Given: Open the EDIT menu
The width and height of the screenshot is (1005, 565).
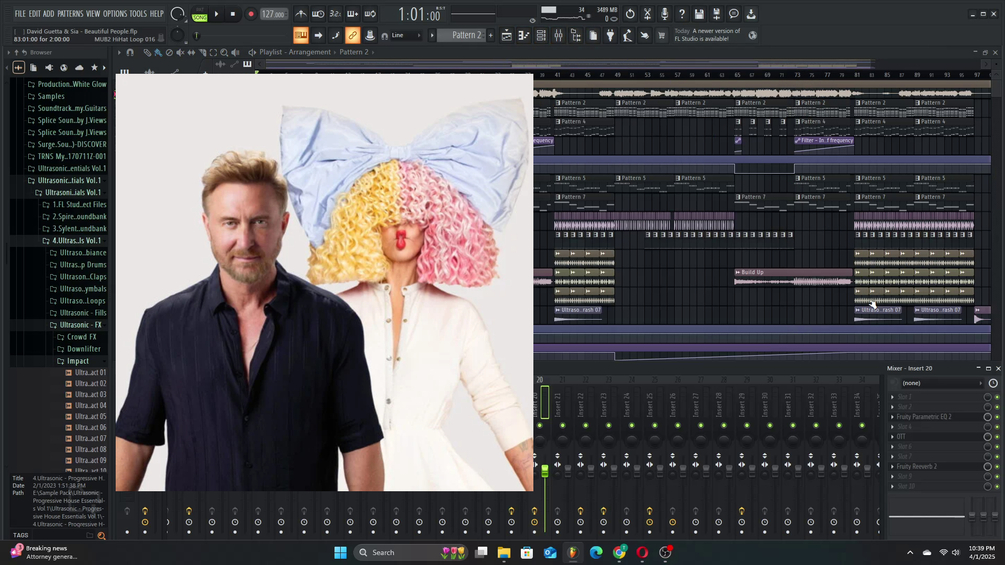Looking at the screenshot, I should coord(35,13).
